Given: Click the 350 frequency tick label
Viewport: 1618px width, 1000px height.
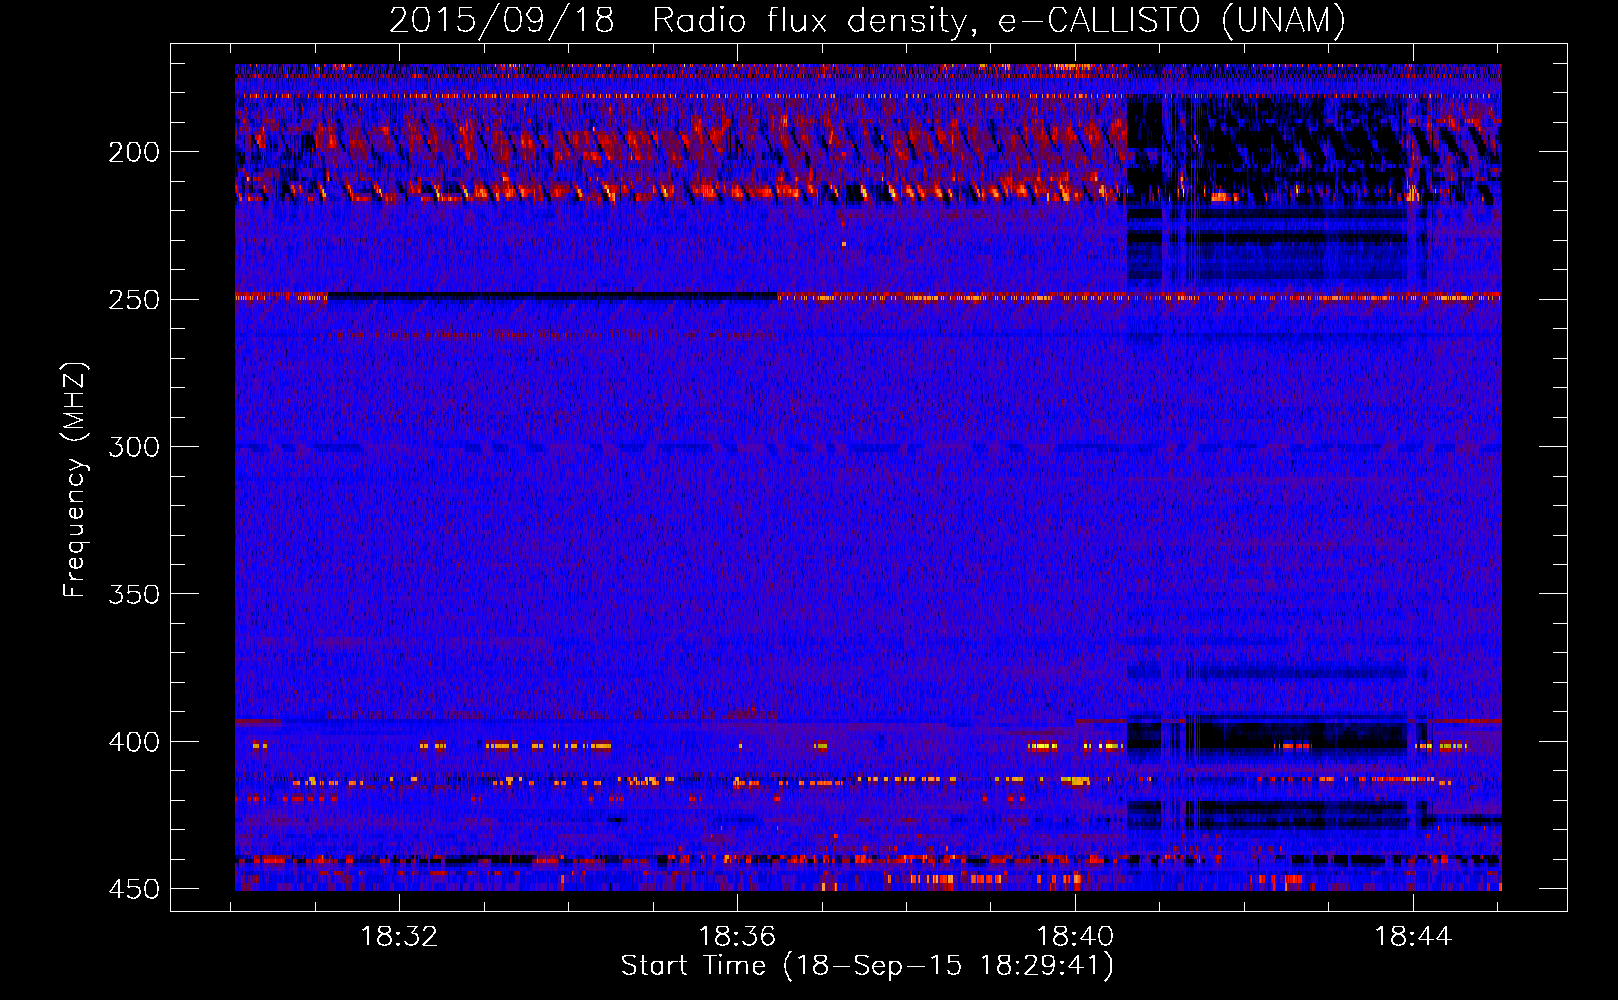Looking at the screenshot, I should tap(133, 594).
